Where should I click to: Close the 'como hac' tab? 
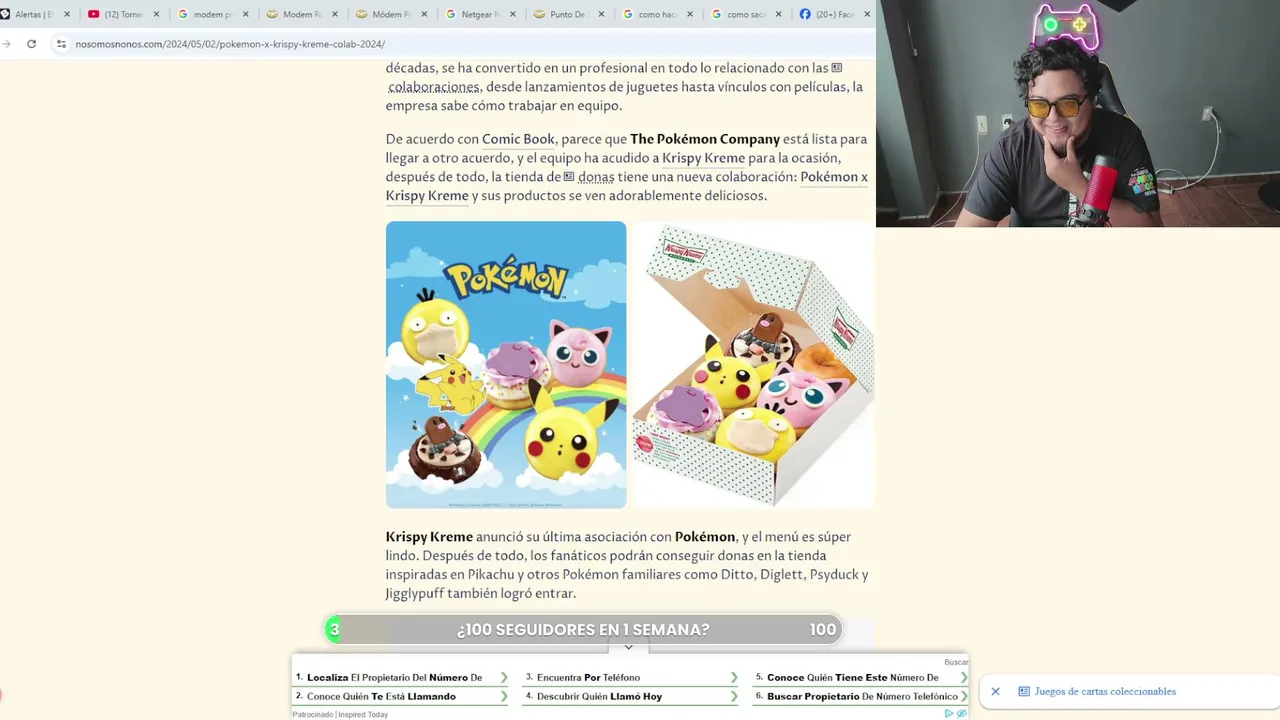(691, 14)
